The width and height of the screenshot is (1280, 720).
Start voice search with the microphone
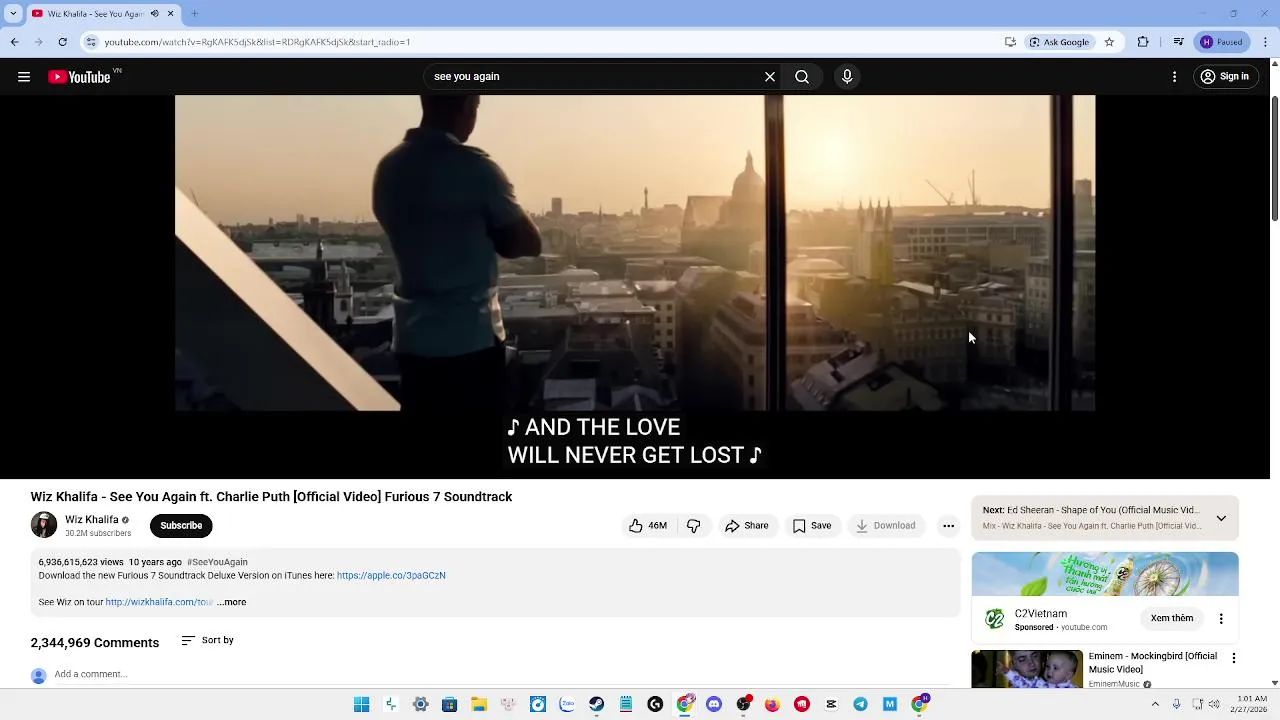(x=847, y=77)
